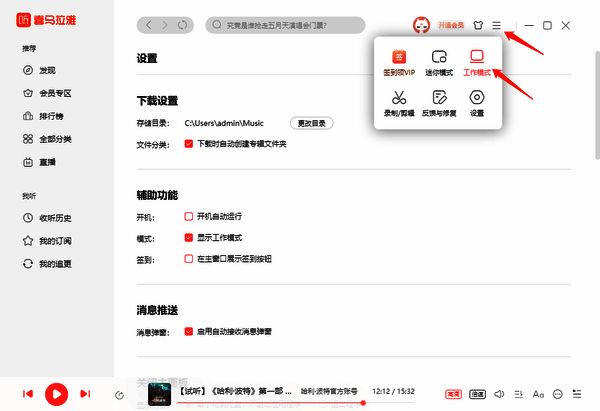Click the red play button
The image size is (600, 411).
57,394
